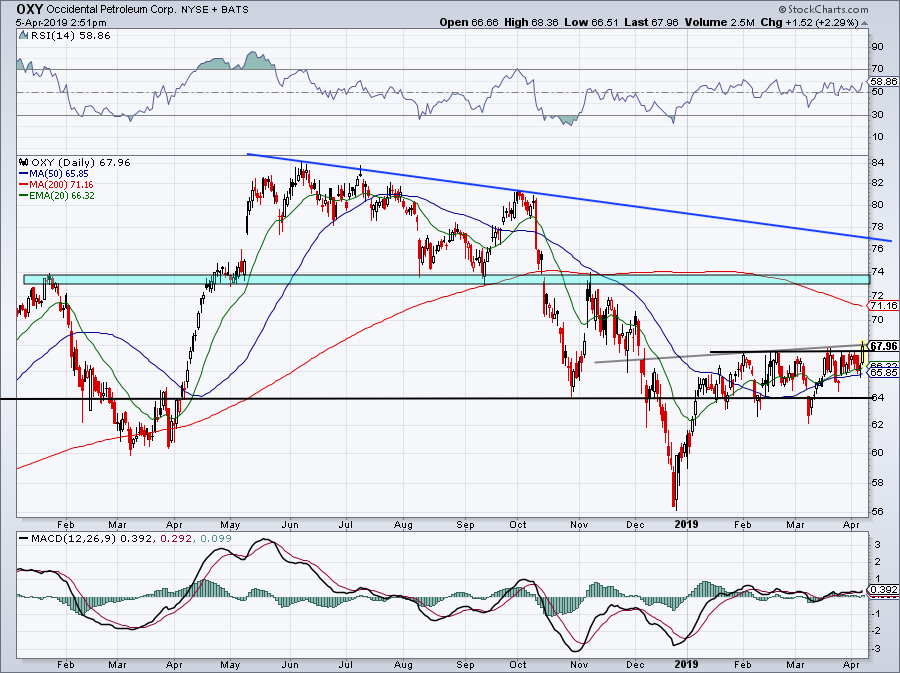Click the Open 66.66 value
This screenshot has width=900, height=673.
point(469,22)
